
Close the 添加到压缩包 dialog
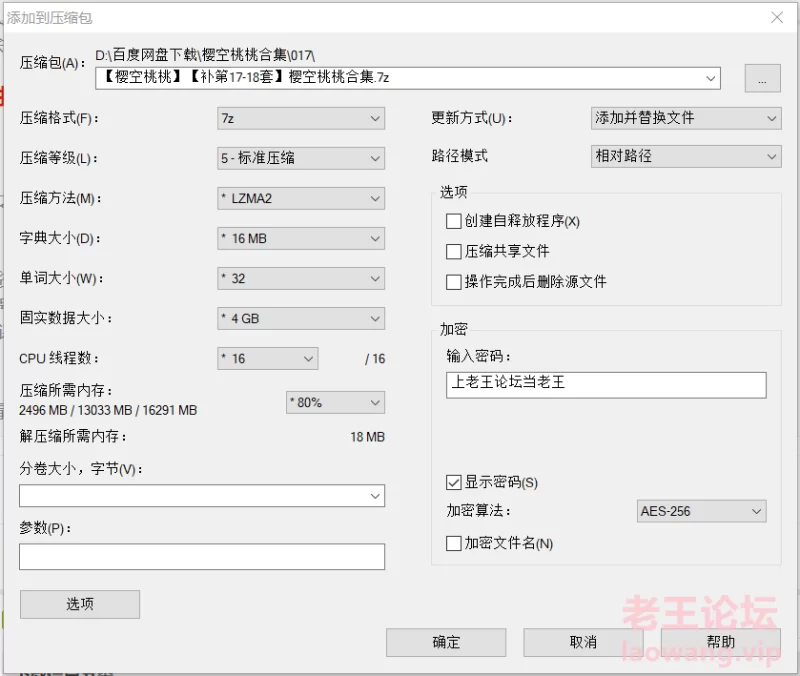[777, 17]
